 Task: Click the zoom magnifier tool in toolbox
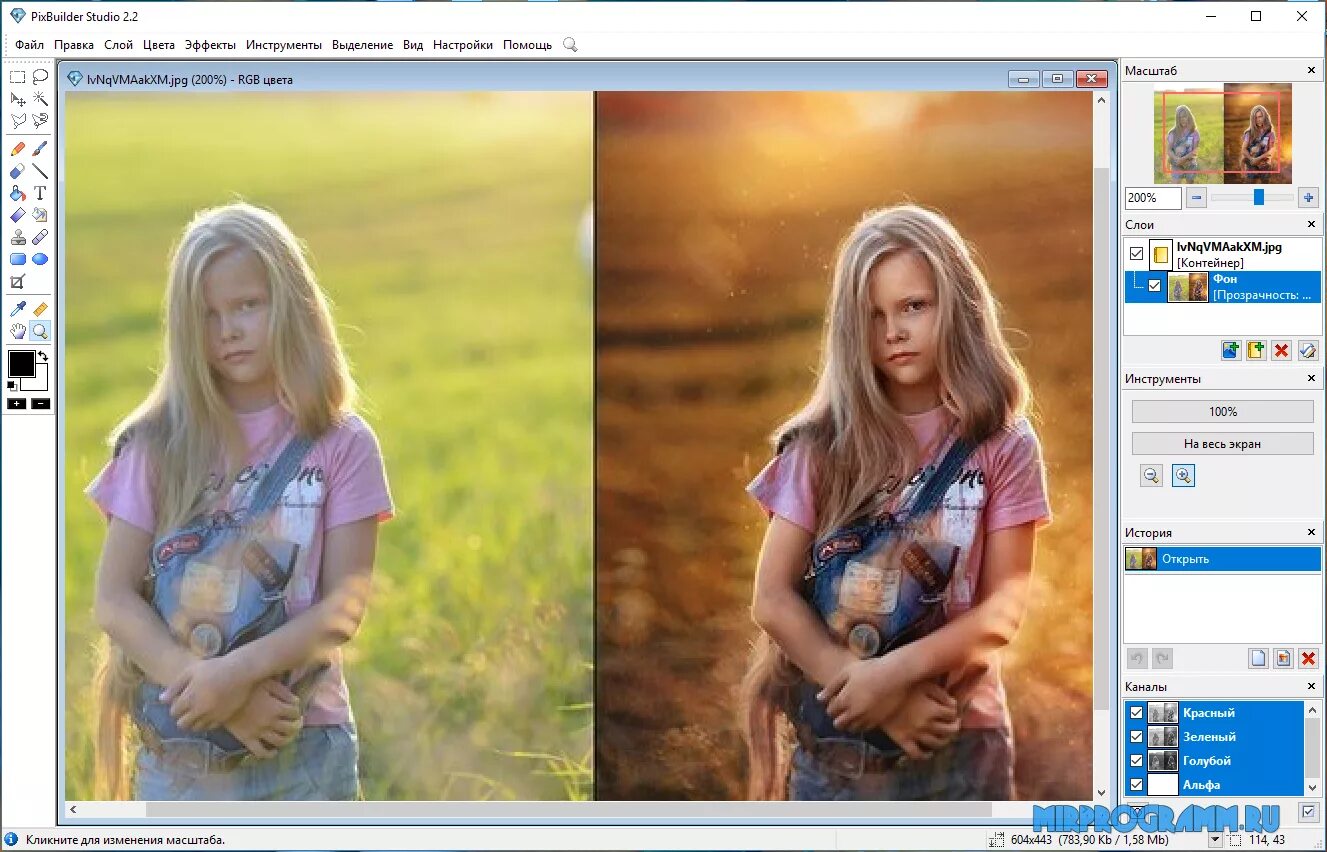pyautogui.click(x=40, y=332)
